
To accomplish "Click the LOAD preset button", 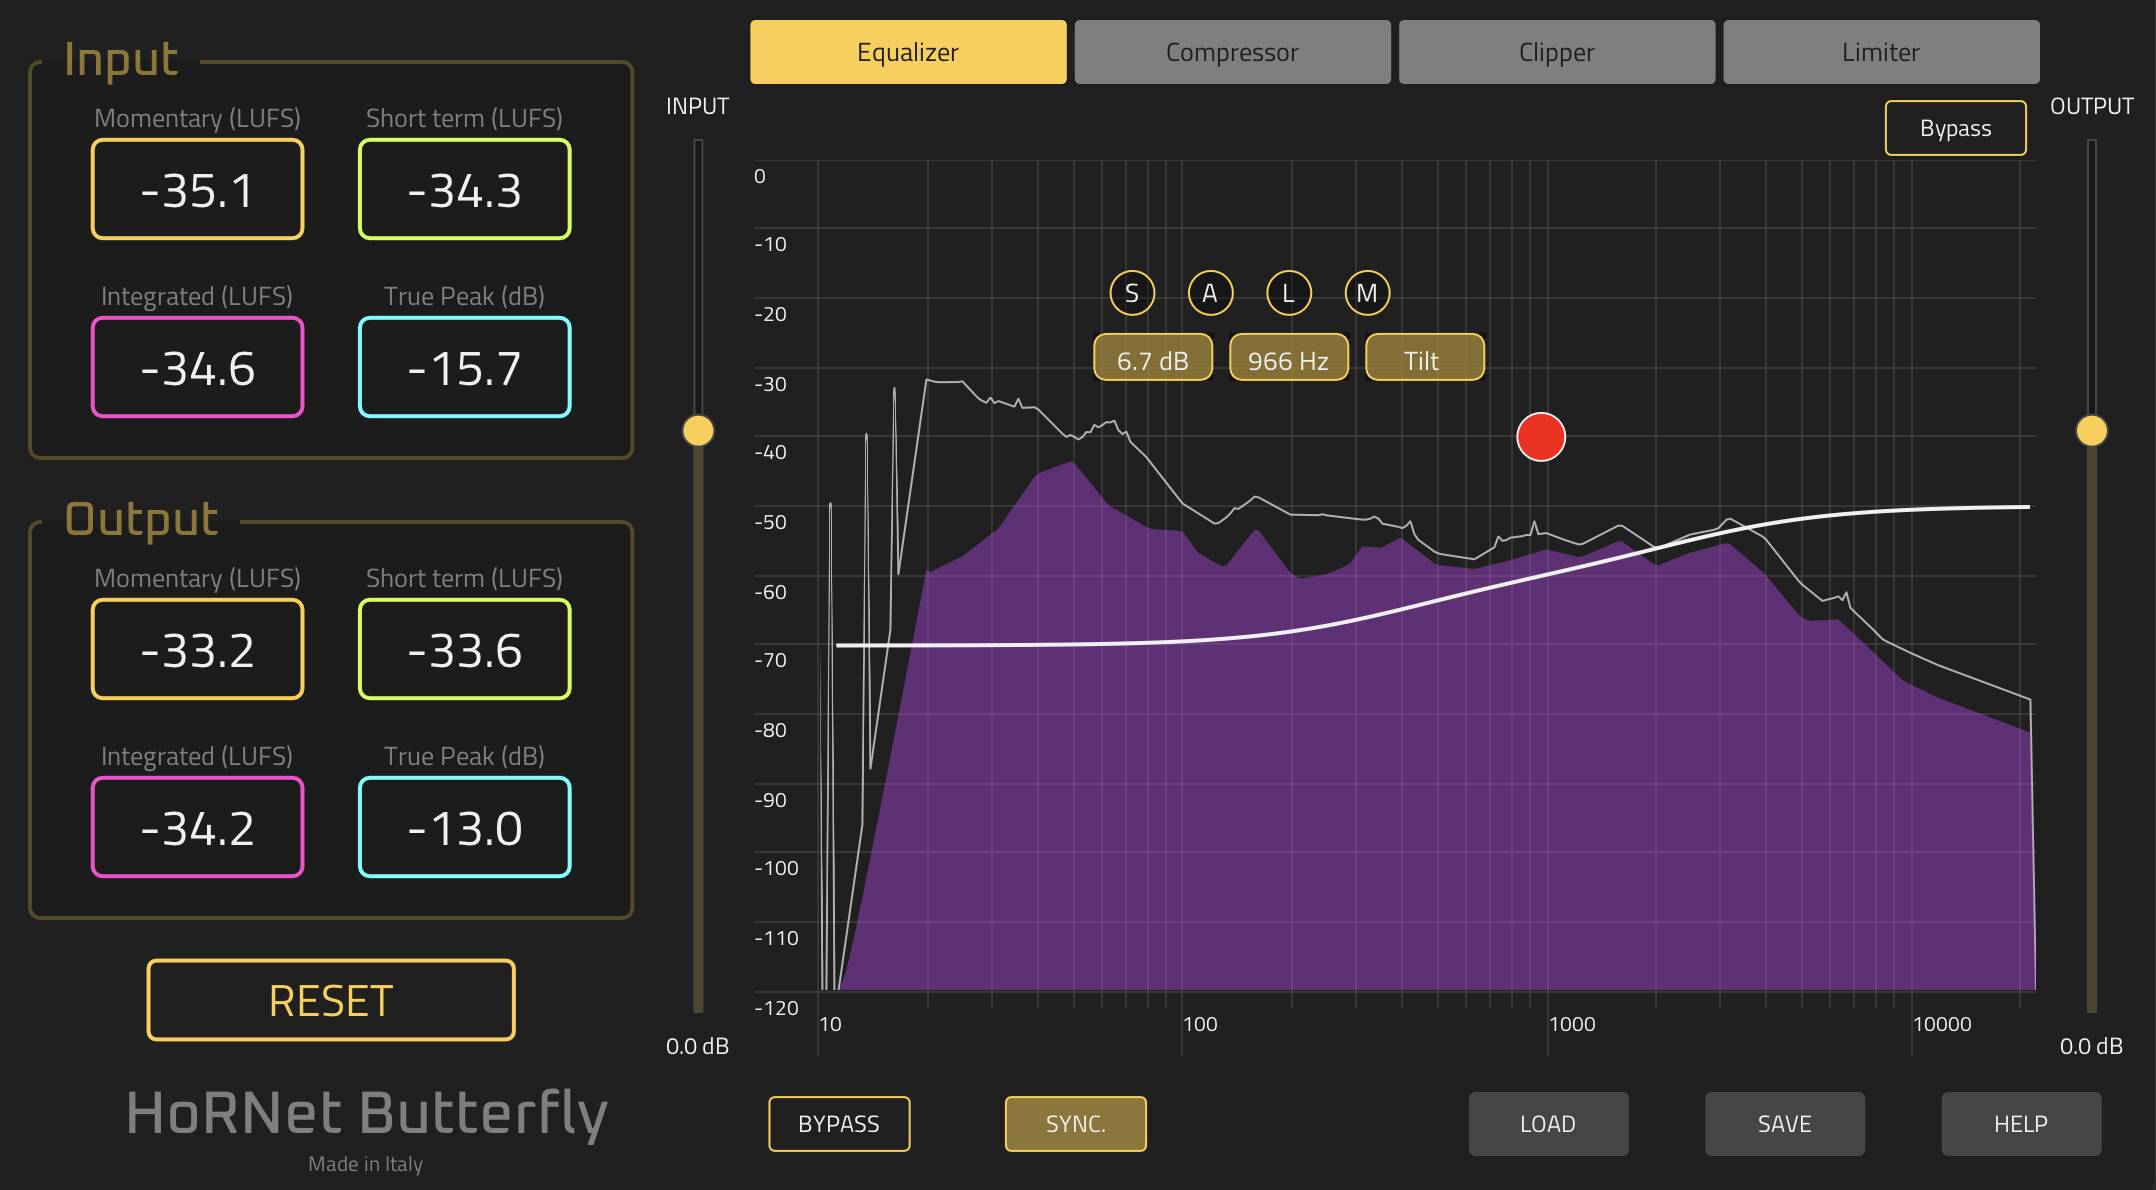I will click(1548, 1124).
